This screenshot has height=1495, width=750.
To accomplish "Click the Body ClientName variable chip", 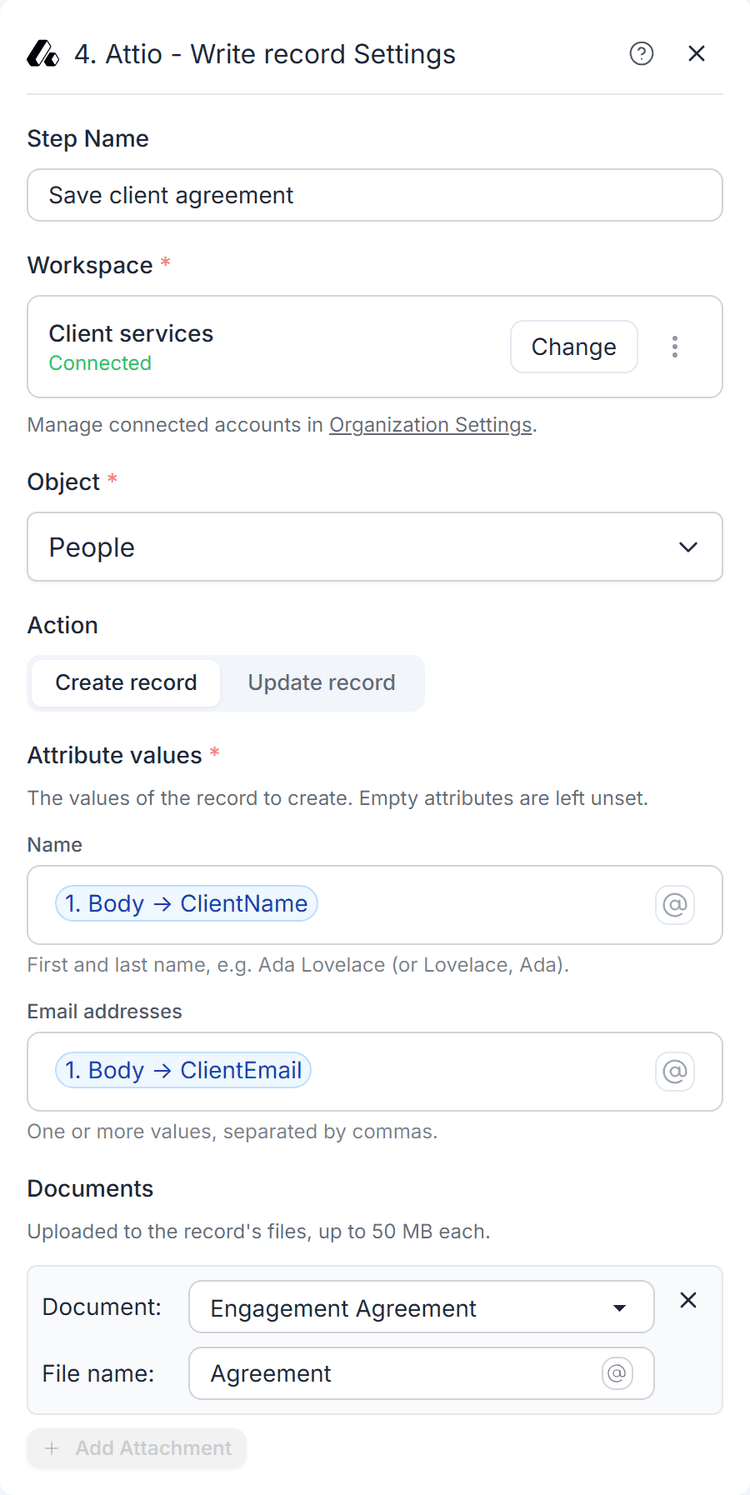I will coord(187,904).
